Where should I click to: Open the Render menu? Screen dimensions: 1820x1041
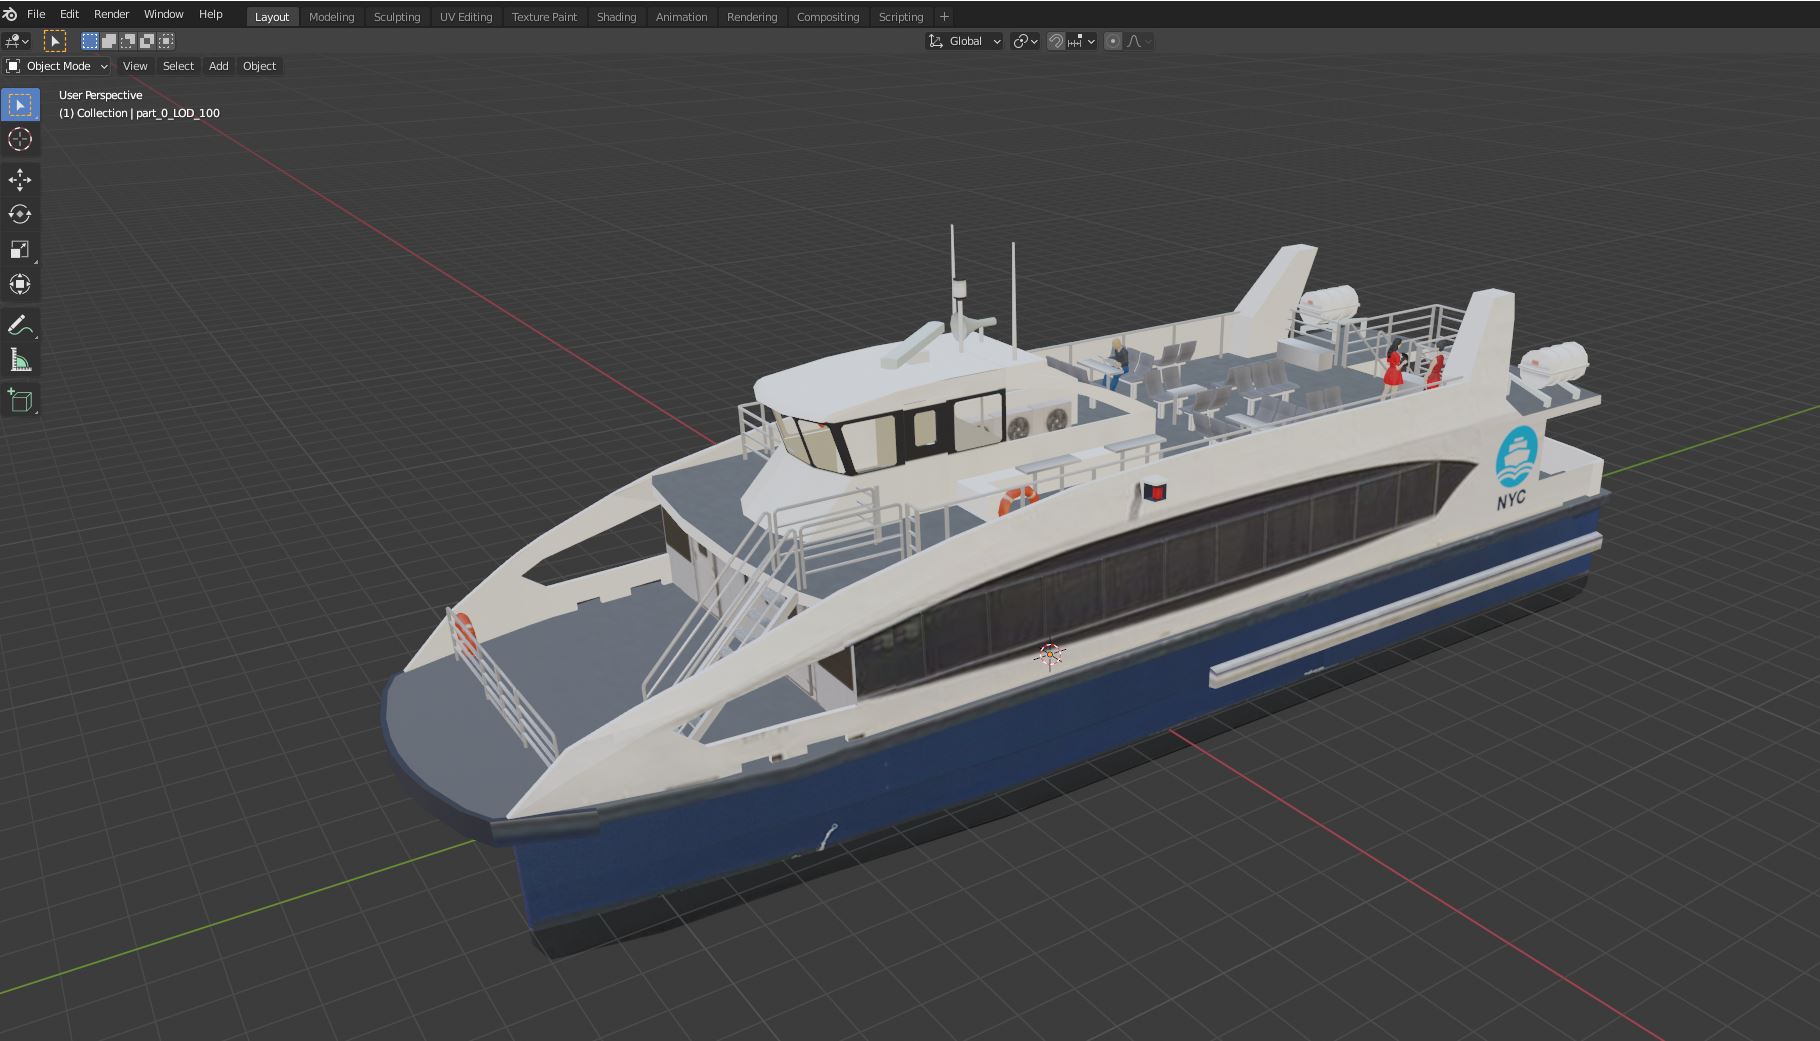111,14
